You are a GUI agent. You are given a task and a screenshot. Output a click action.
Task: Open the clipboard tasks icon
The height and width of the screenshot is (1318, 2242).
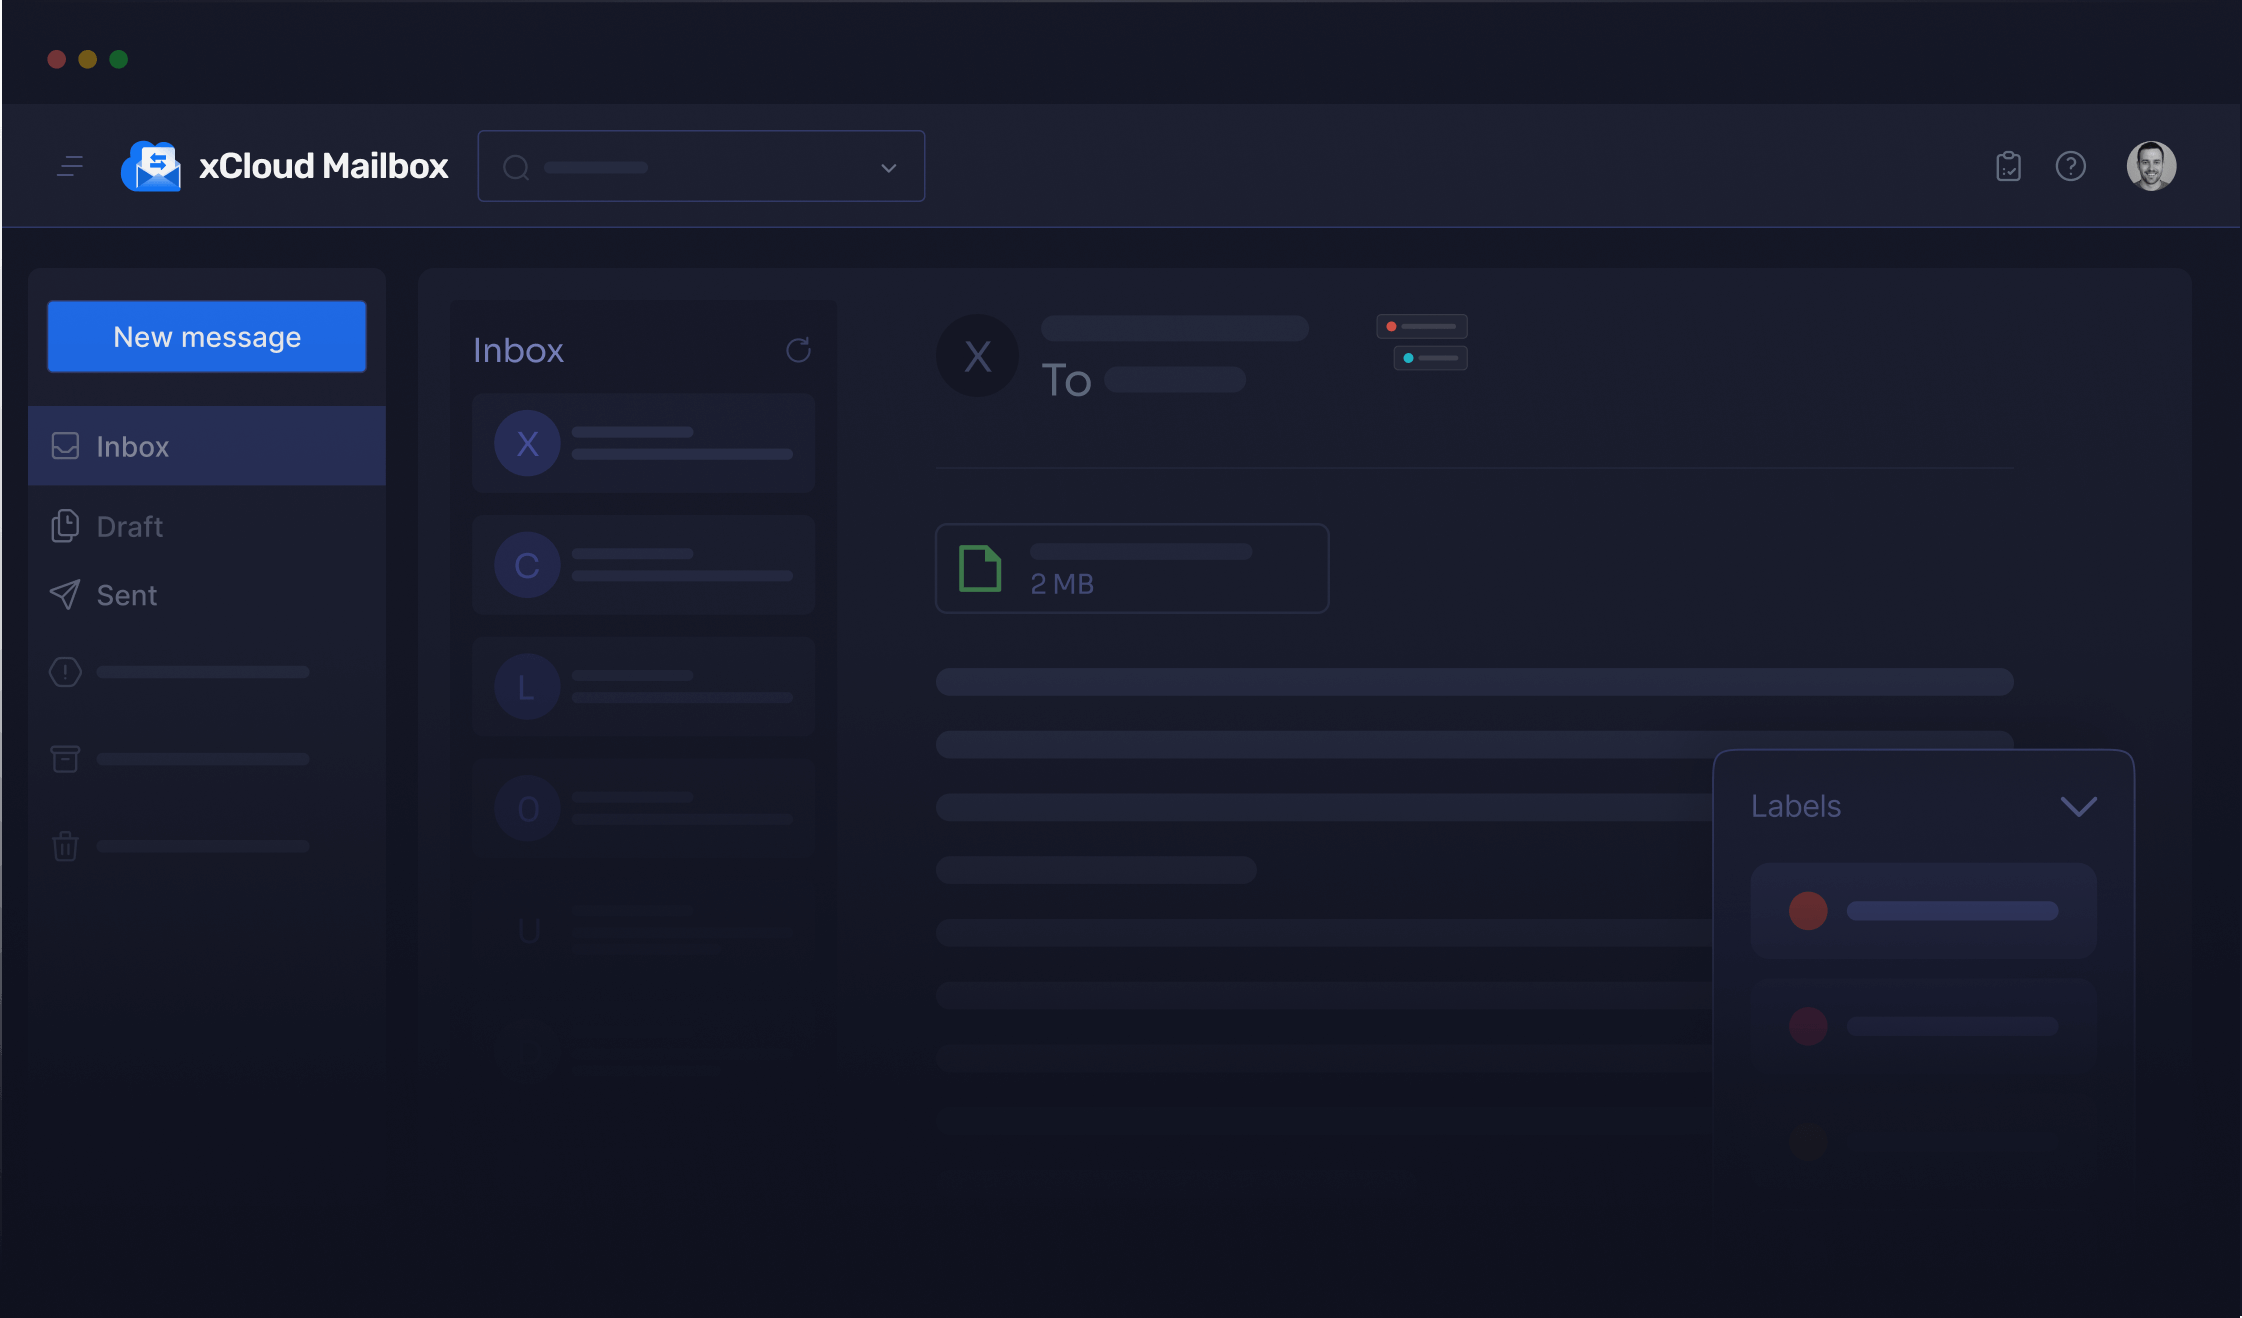pos(2008,166)
